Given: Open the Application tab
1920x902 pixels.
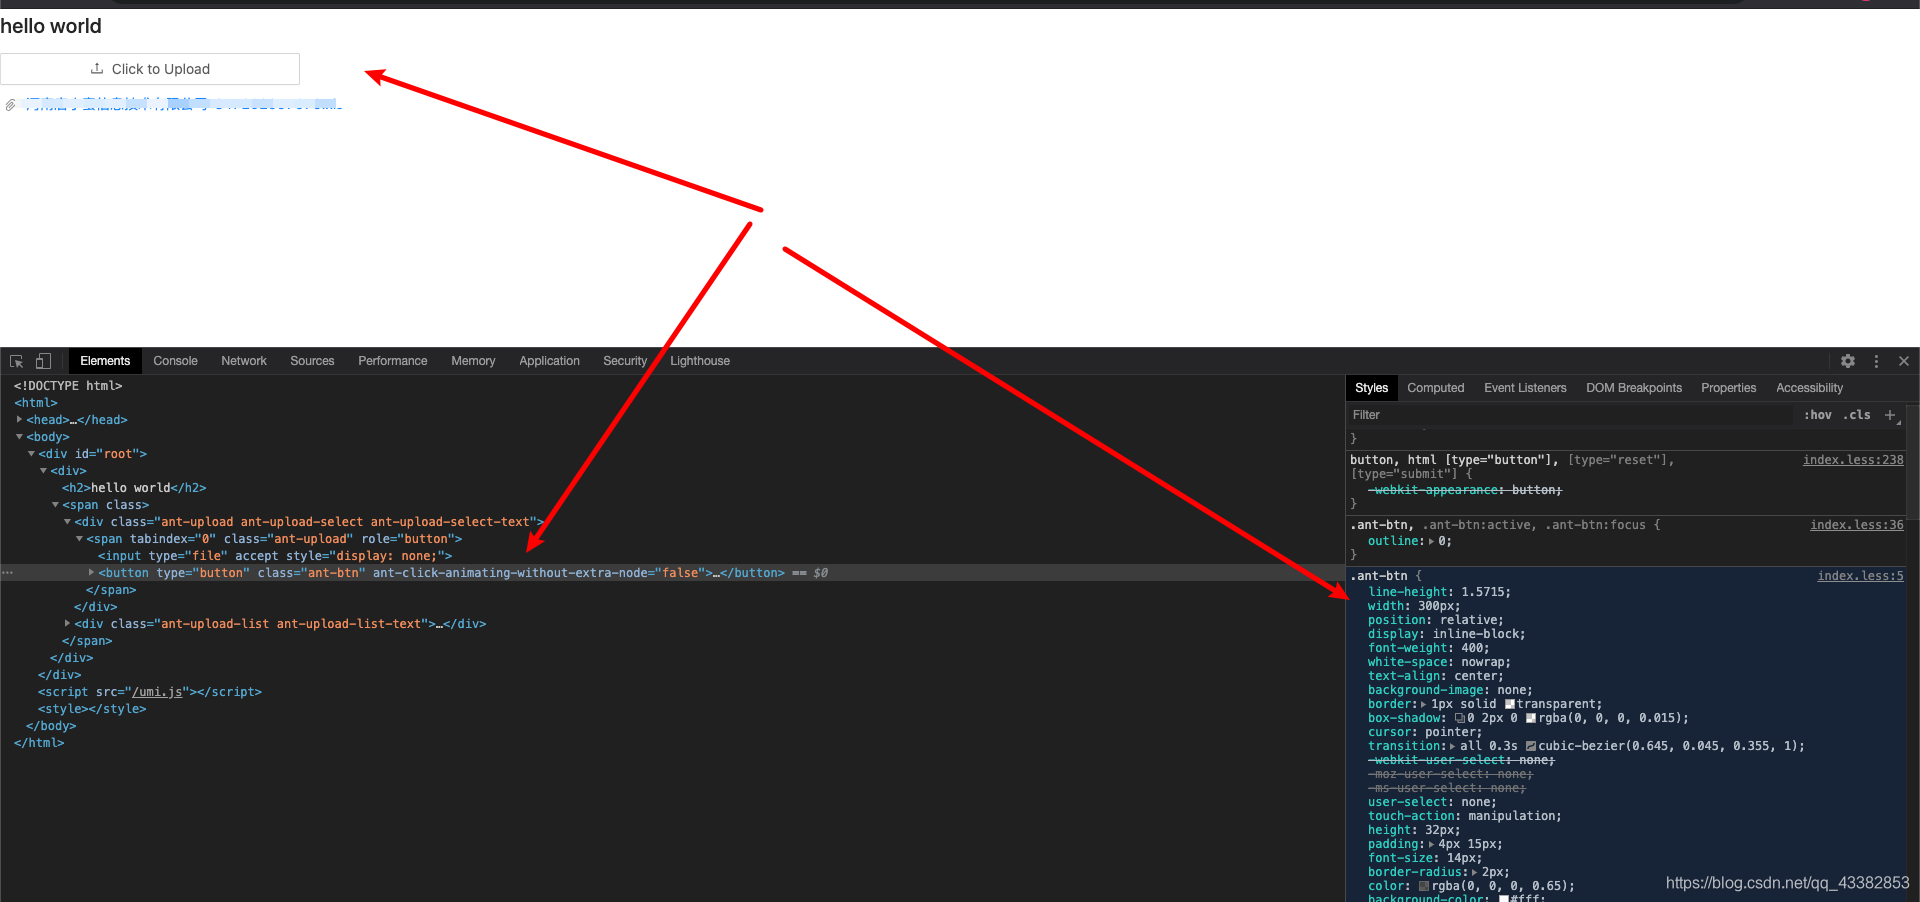Looking at the screenshot, I should pyautogui.click(x=549, y=361).
